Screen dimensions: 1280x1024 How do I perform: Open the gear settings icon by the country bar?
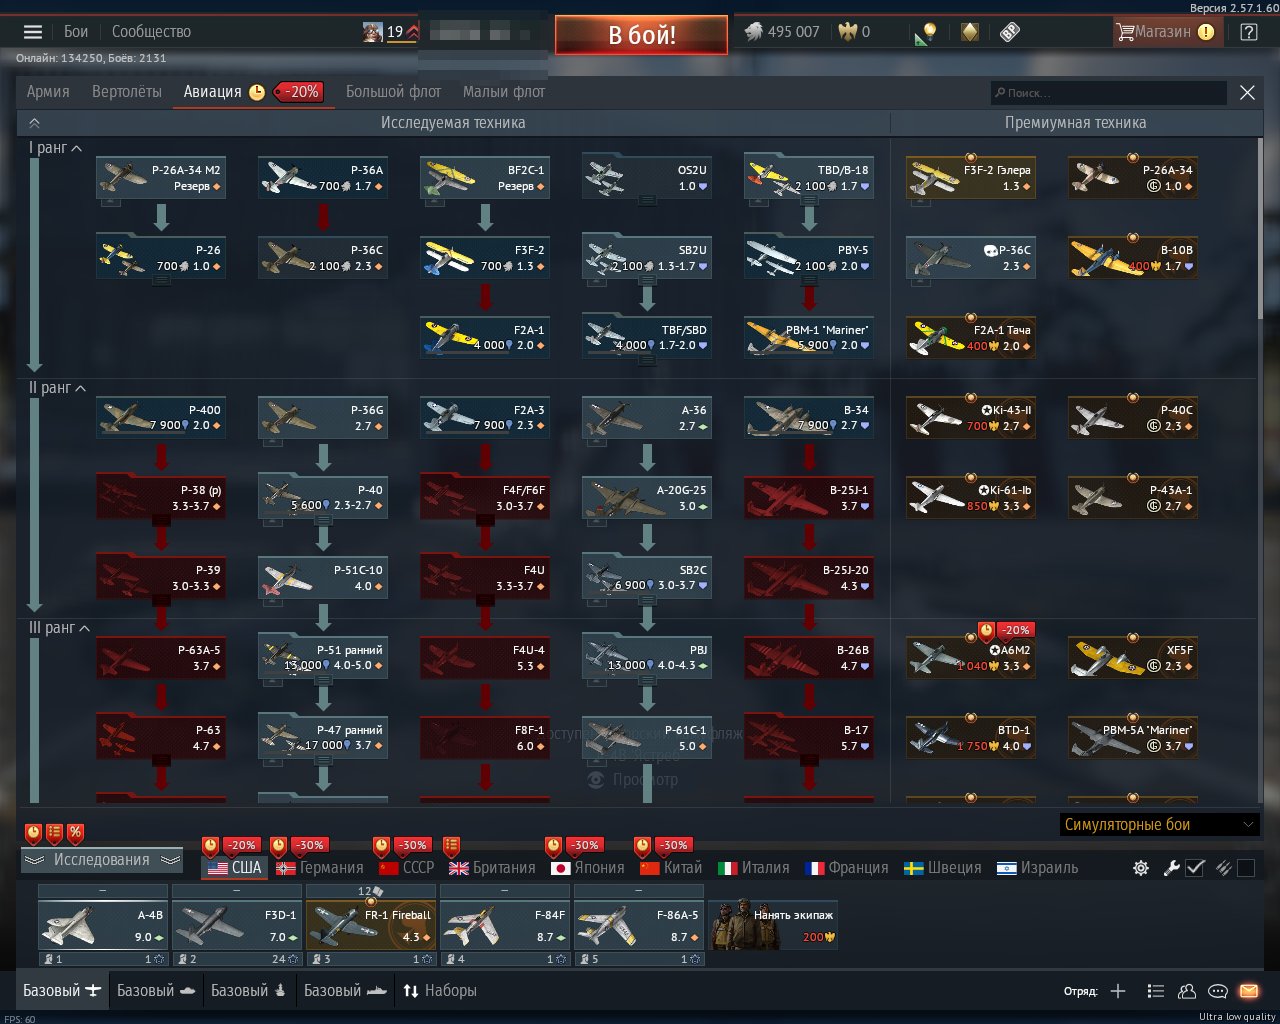click(x=1141, y=868)
